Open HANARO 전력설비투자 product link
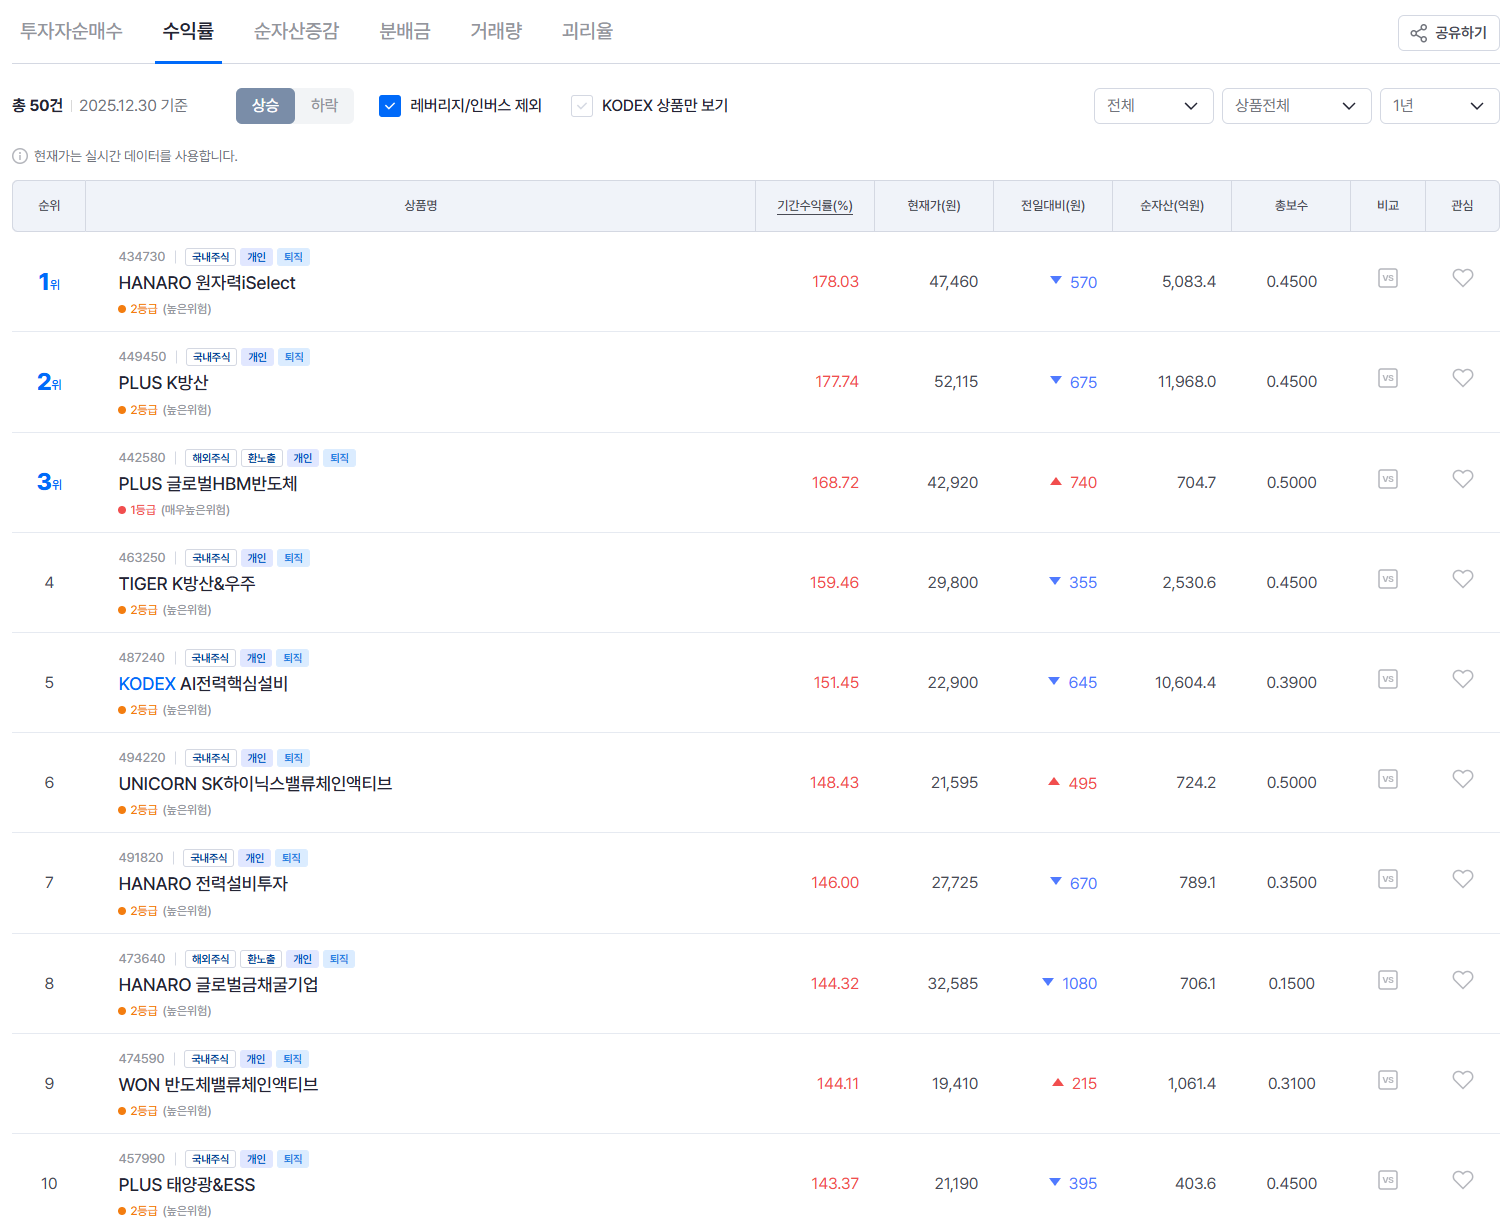The height and width of the screenshot is (1228, 1502). (x=203, y=884)
